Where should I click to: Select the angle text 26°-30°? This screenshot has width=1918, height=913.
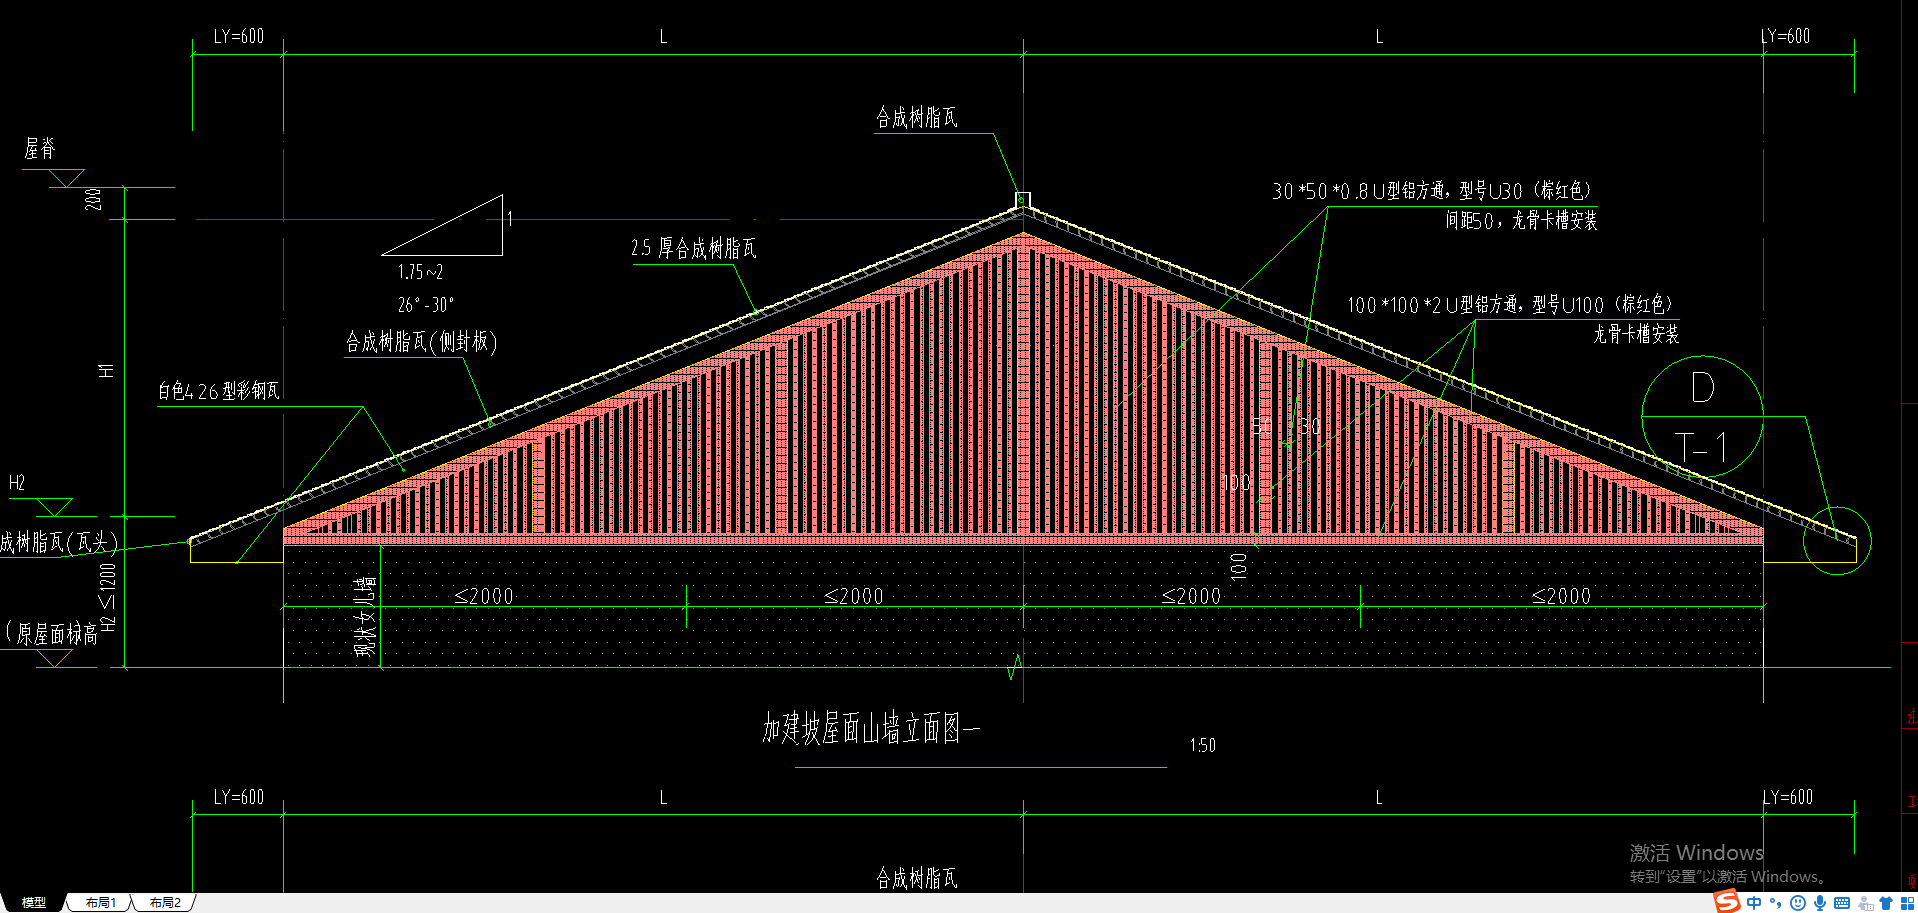pos(425,304)
